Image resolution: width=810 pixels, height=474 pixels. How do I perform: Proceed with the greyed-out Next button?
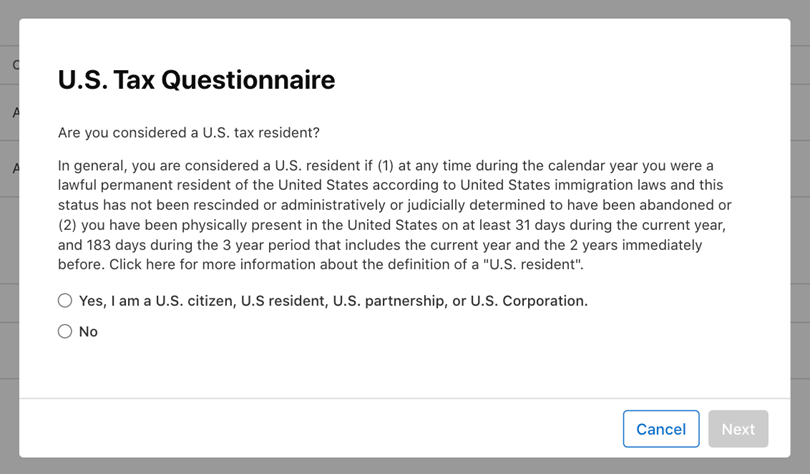tap(738, 429)
